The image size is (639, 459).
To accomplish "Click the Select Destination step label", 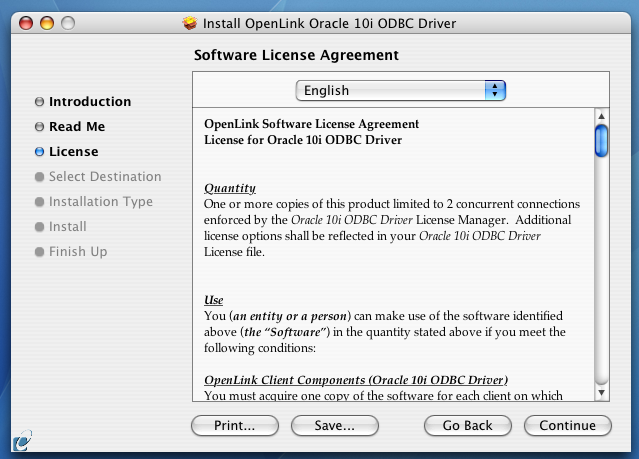I will click(x=105, y=177).
